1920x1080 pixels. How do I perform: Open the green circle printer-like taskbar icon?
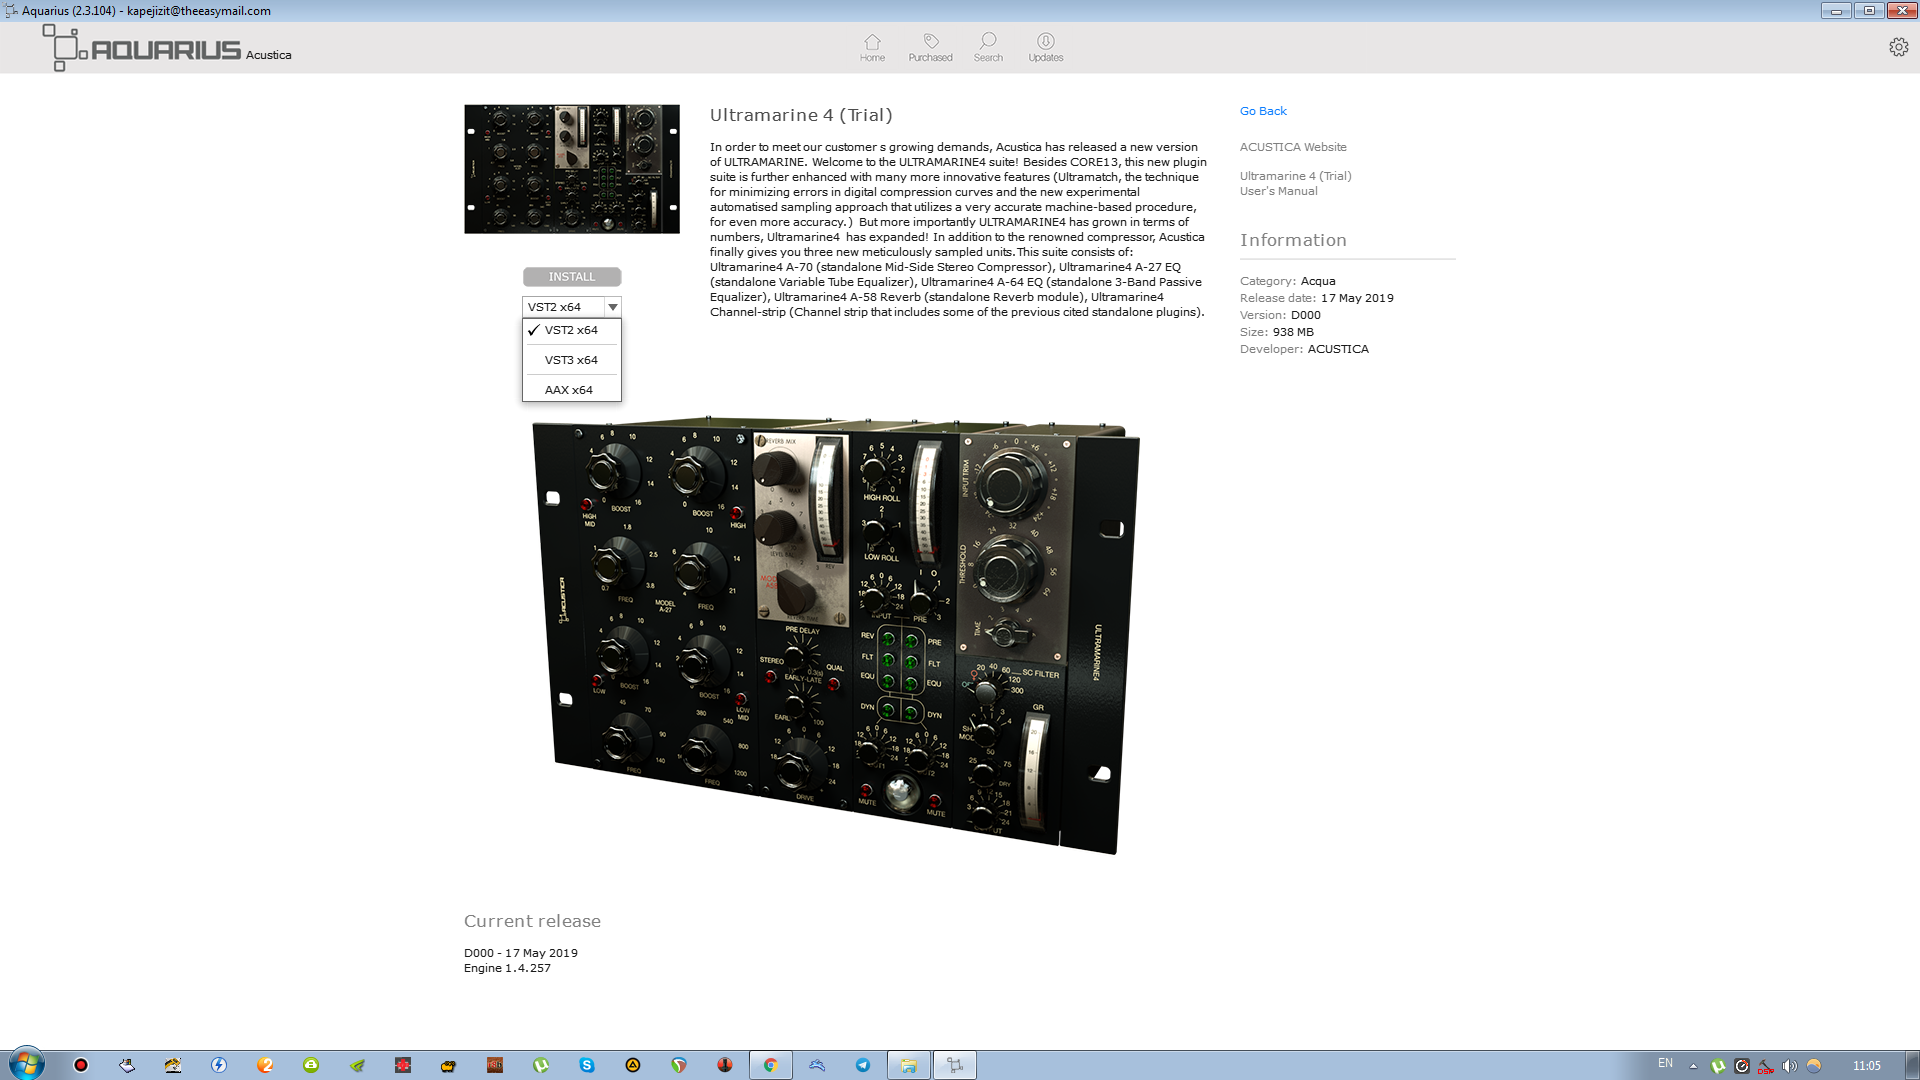pos(311,1065)
